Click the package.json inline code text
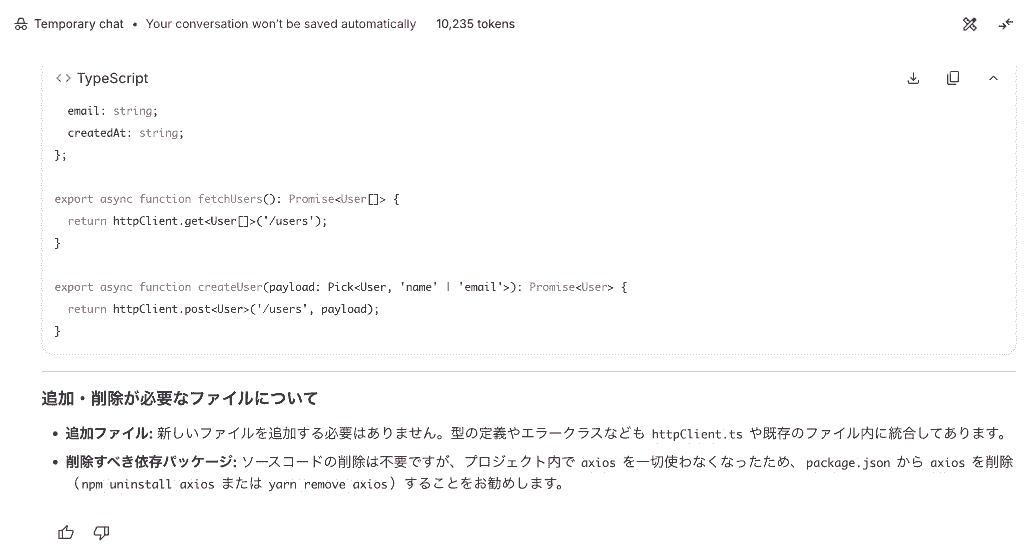The image size is (1024, 553). pos(848,463)
